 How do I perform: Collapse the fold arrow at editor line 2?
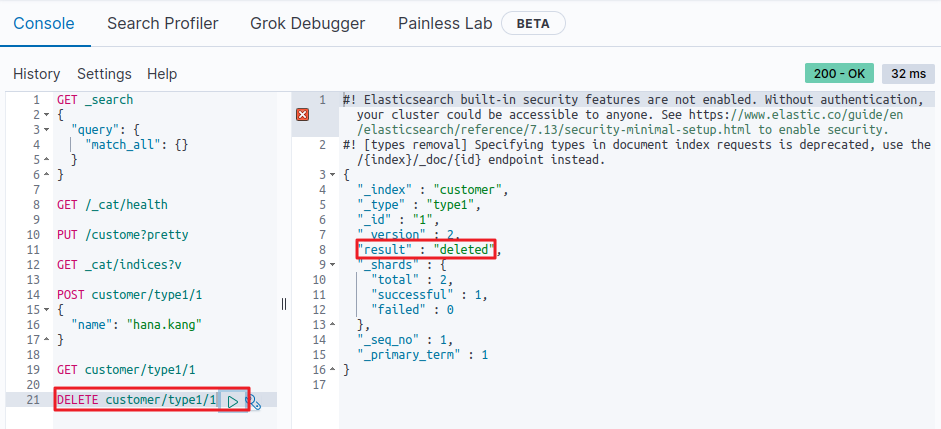(x=46, y=115)
